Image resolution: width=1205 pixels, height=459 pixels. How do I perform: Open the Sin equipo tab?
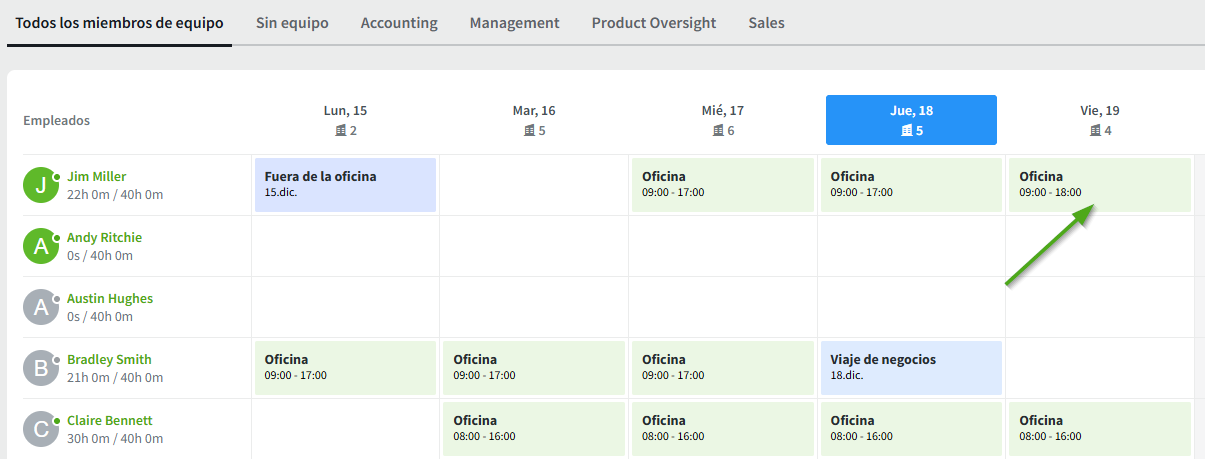[292, 23]
